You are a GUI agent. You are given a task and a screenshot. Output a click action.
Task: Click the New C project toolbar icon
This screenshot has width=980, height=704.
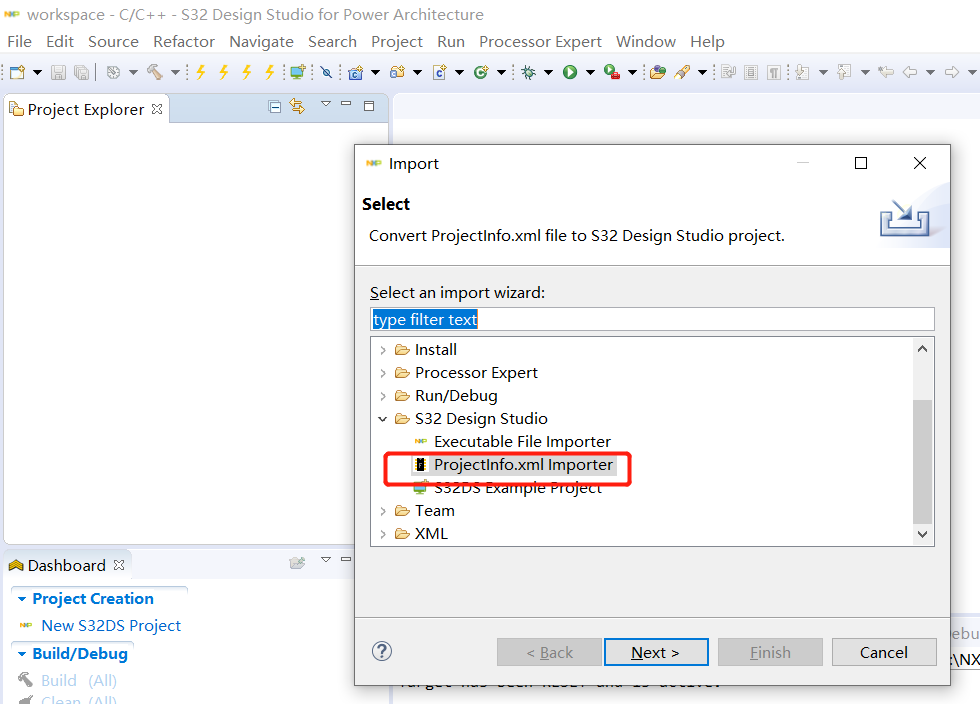pos(356,73)
